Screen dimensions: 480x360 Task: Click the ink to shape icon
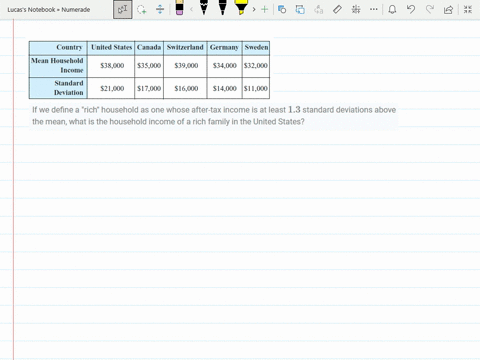[300, 9]
